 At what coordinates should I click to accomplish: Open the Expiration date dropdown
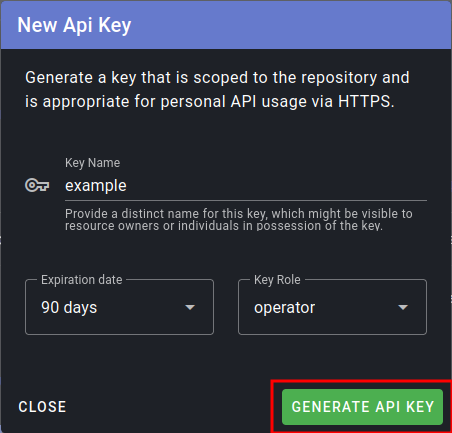[119, 307]
